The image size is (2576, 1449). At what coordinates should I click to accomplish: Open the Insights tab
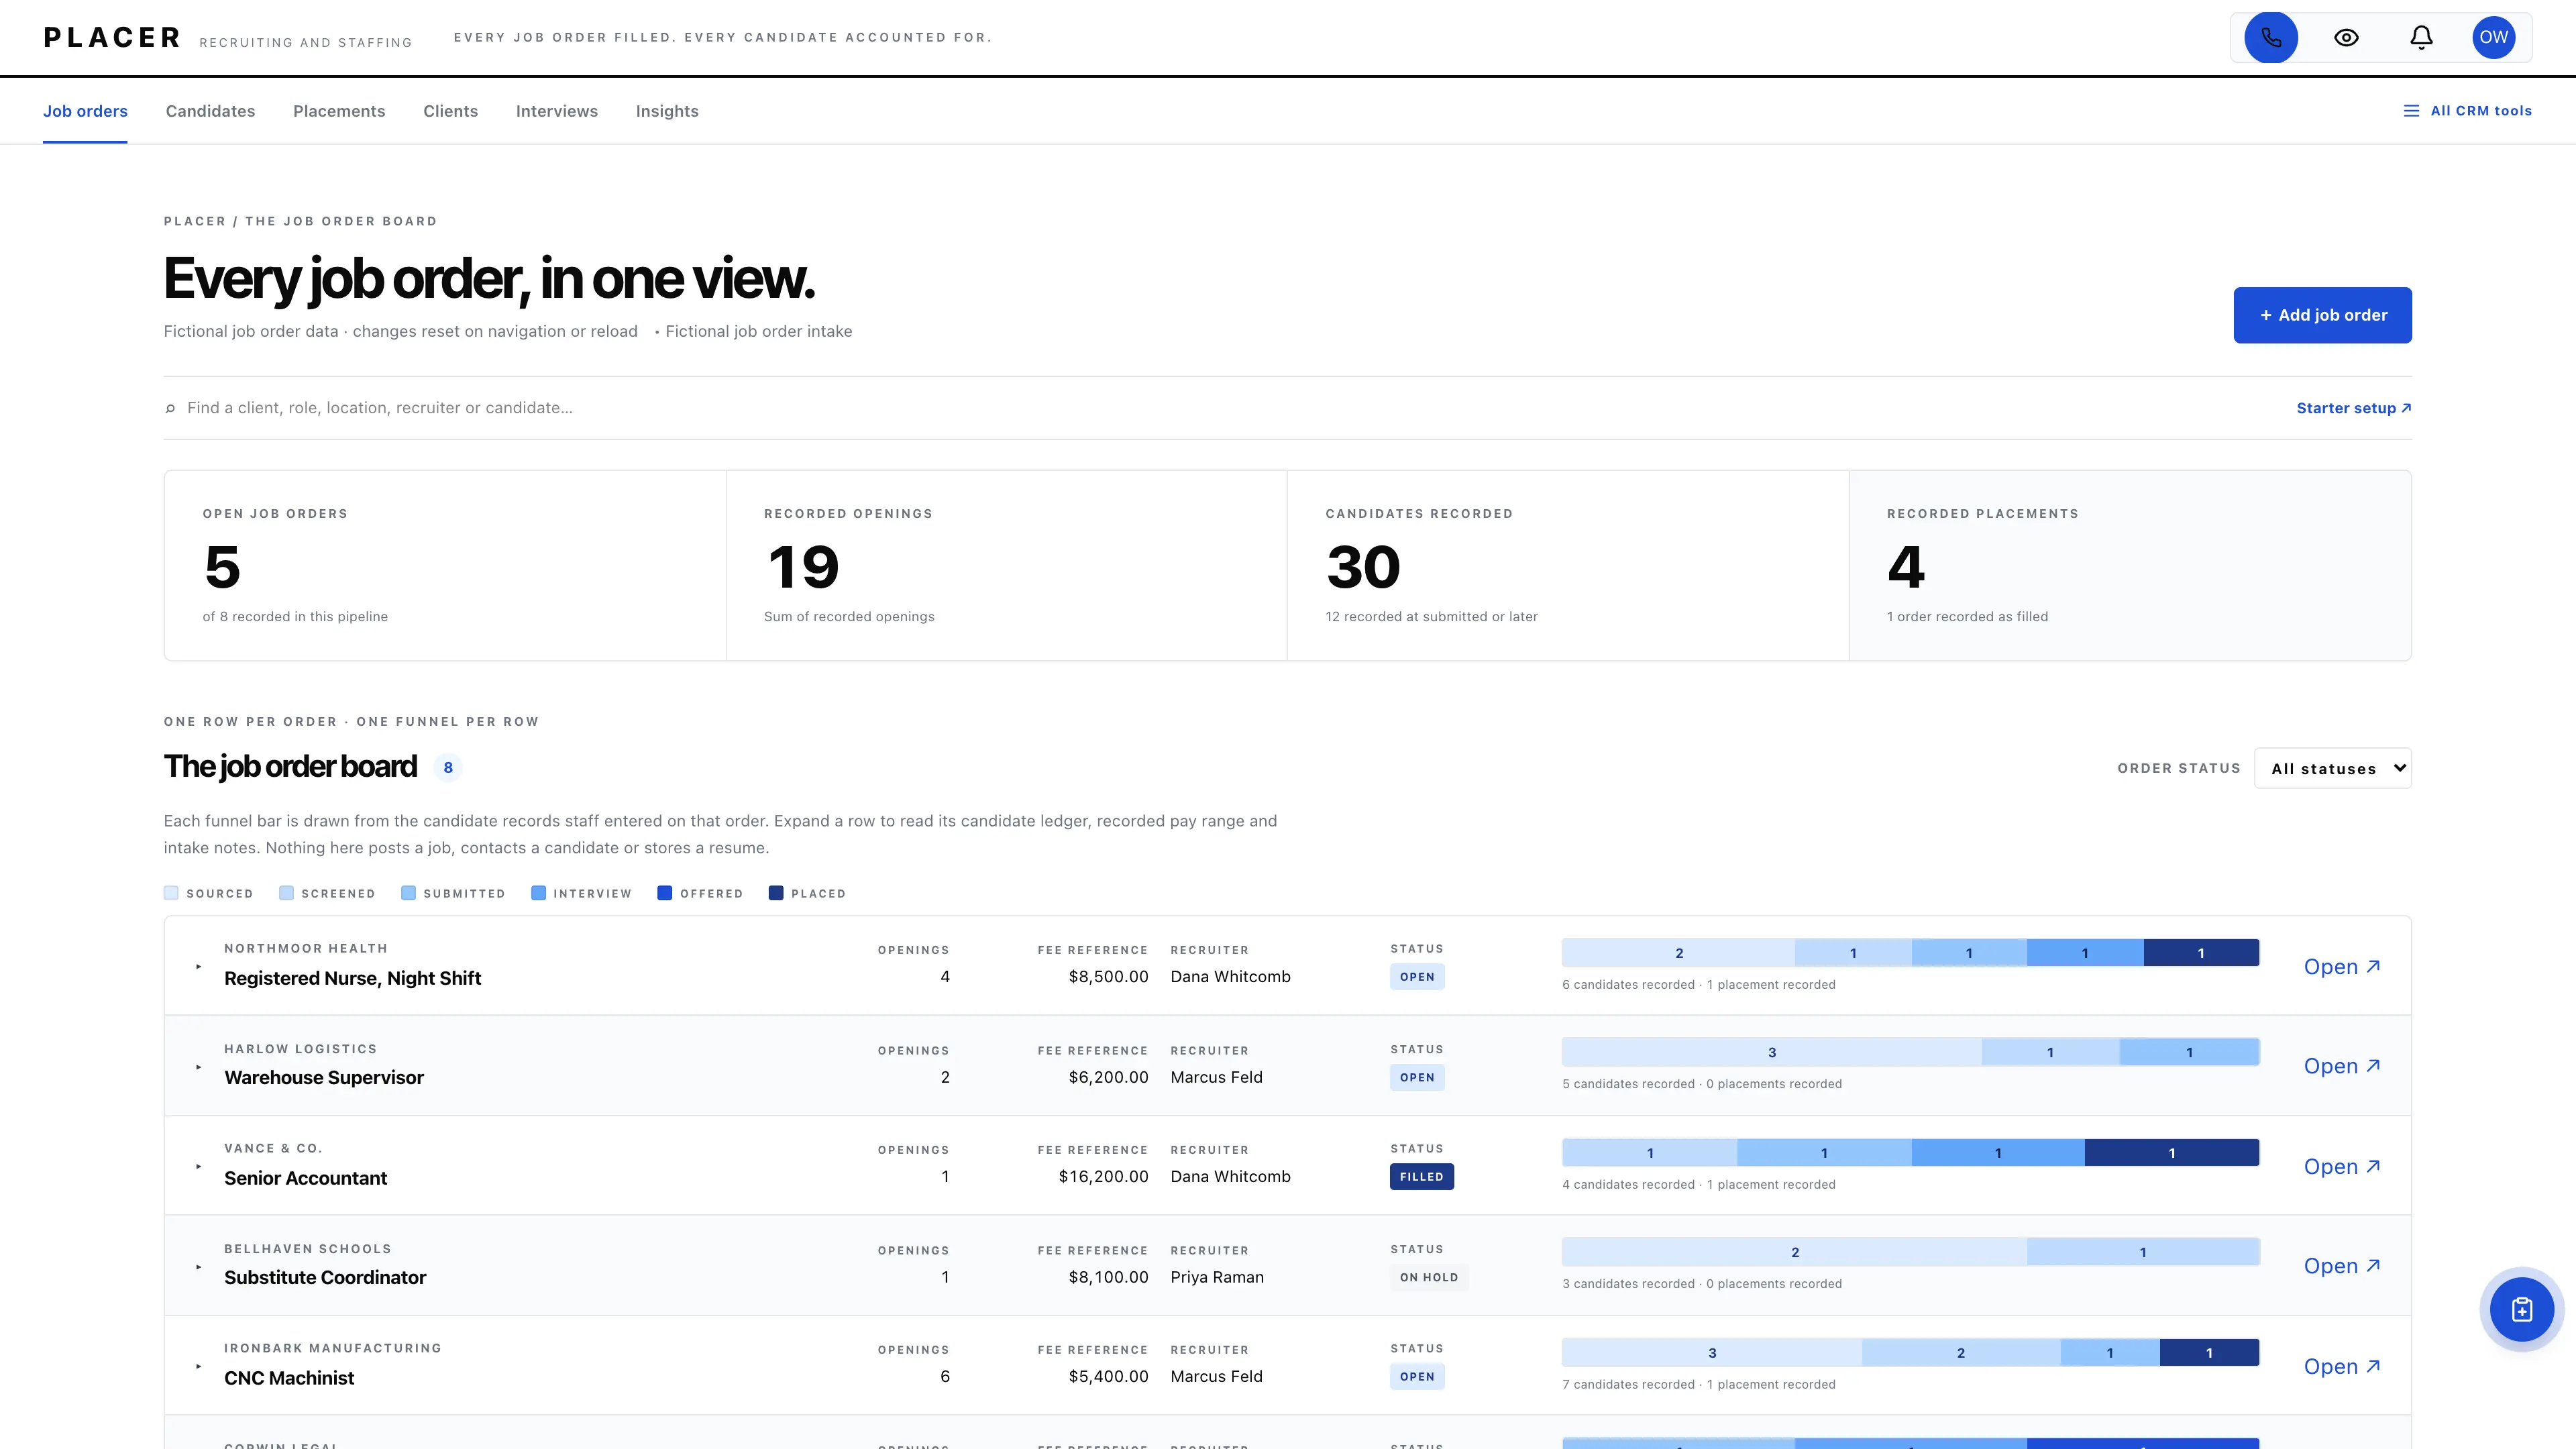(x=667, y=111)
